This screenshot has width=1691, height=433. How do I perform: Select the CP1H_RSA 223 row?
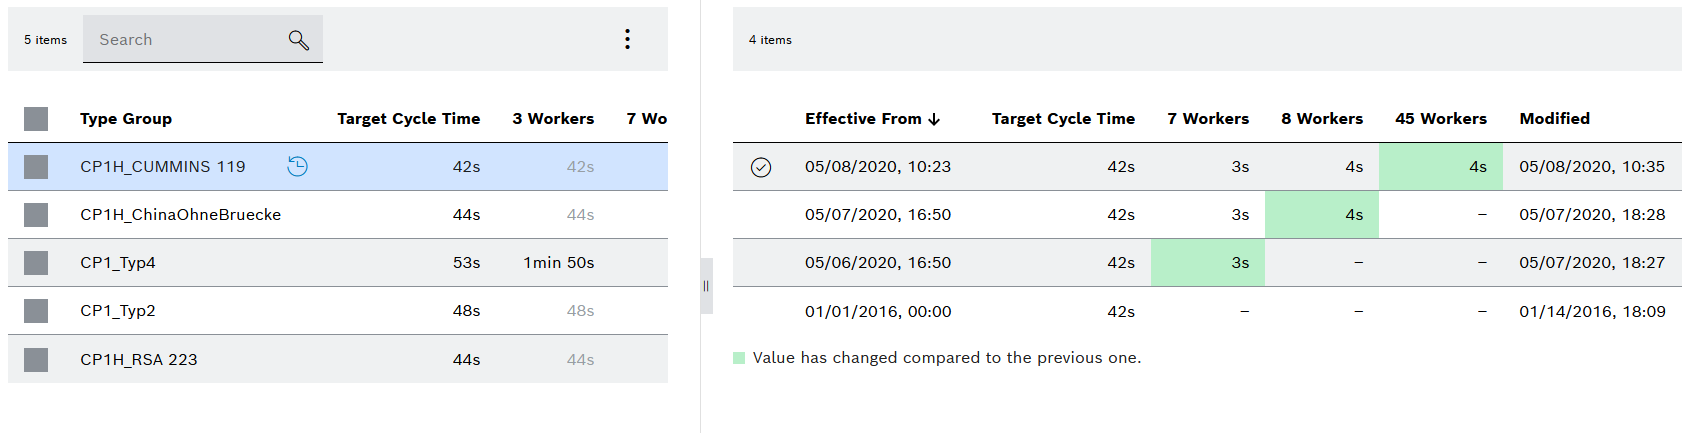coord(338,359)
